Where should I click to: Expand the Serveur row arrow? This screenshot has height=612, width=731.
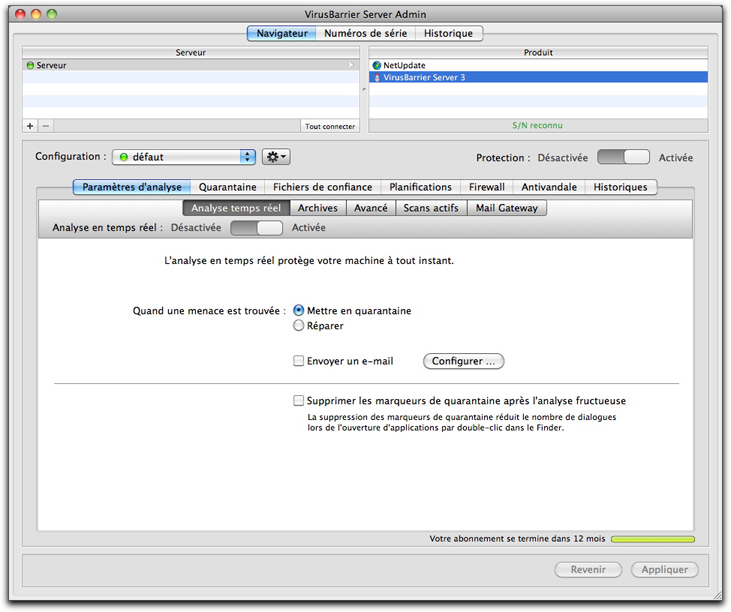point(352,65)
